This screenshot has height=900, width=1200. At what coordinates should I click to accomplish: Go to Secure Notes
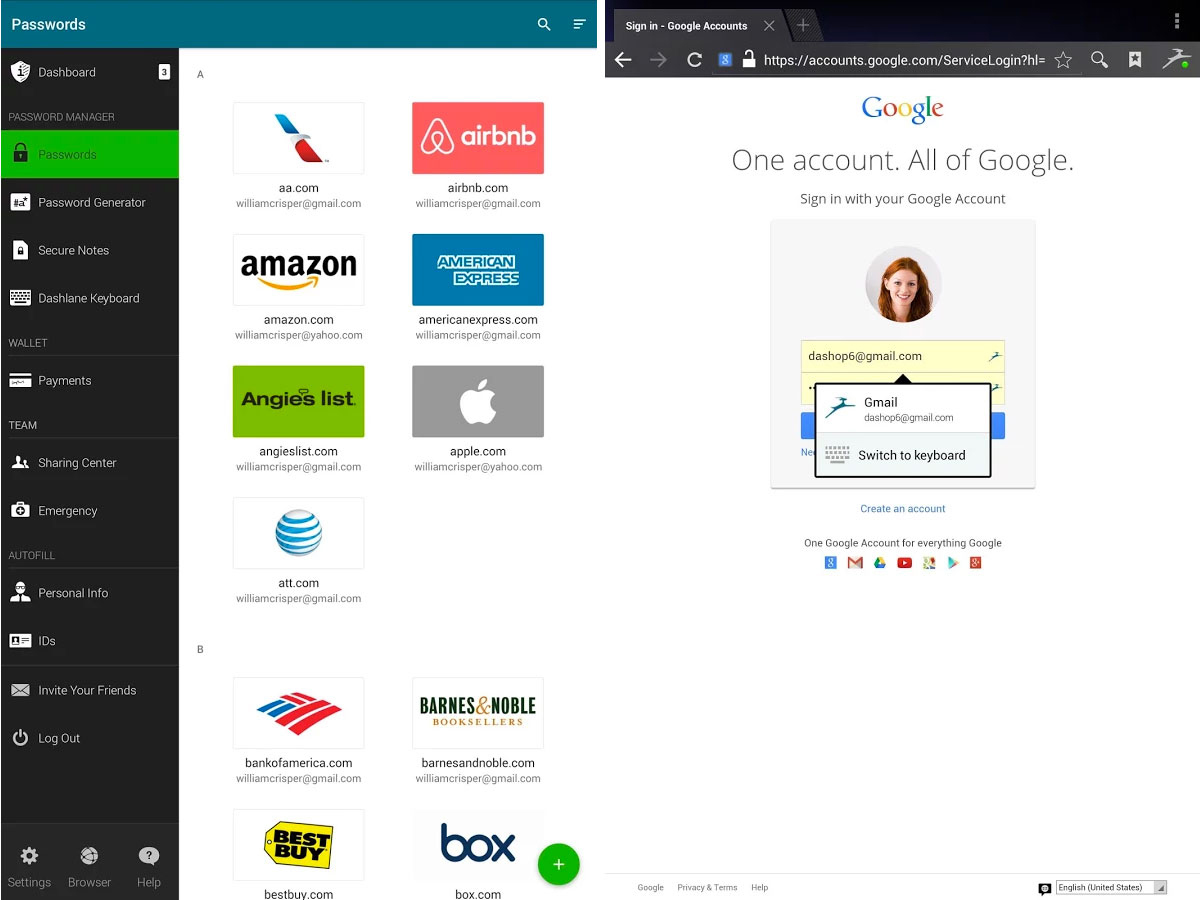(x=90, y=250)
